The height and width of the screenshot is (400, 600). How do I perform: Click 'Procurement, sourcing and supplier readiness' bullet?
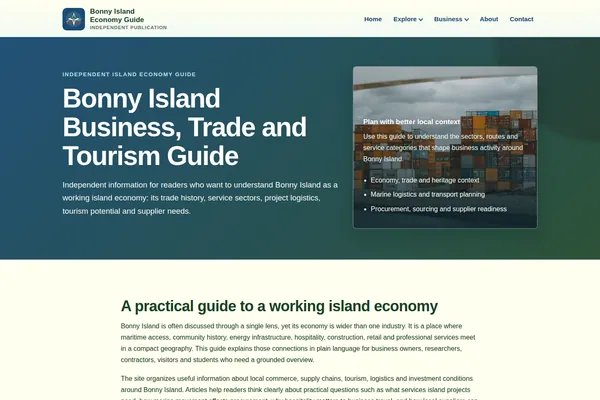[x=439, y=209]
